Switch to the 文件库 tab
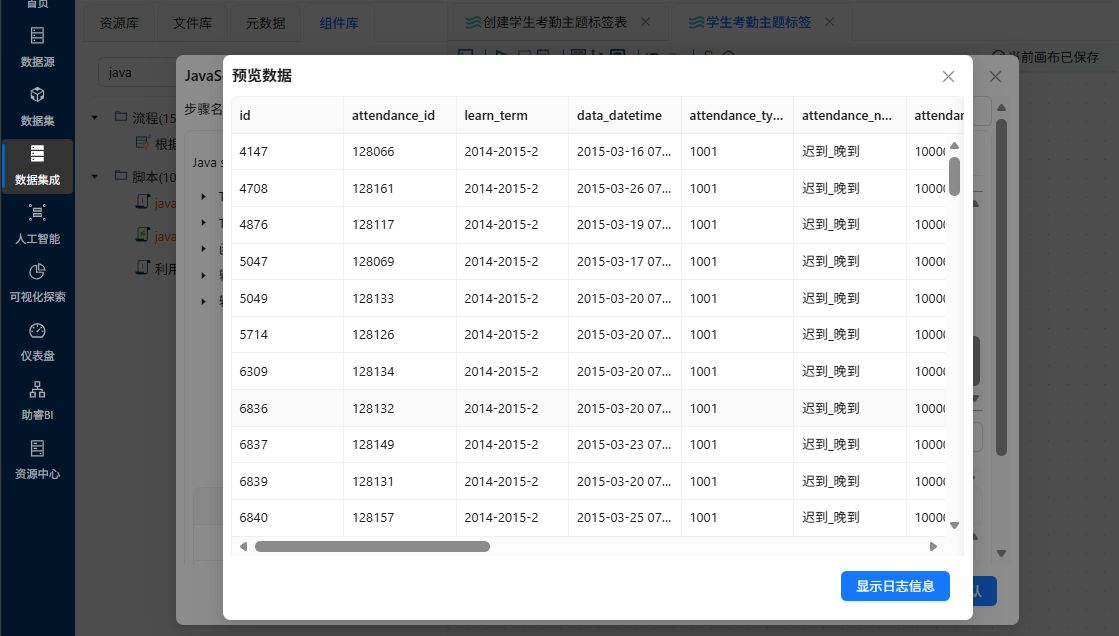The height and width of the screenshot is (636, 1119). point(192,23)
